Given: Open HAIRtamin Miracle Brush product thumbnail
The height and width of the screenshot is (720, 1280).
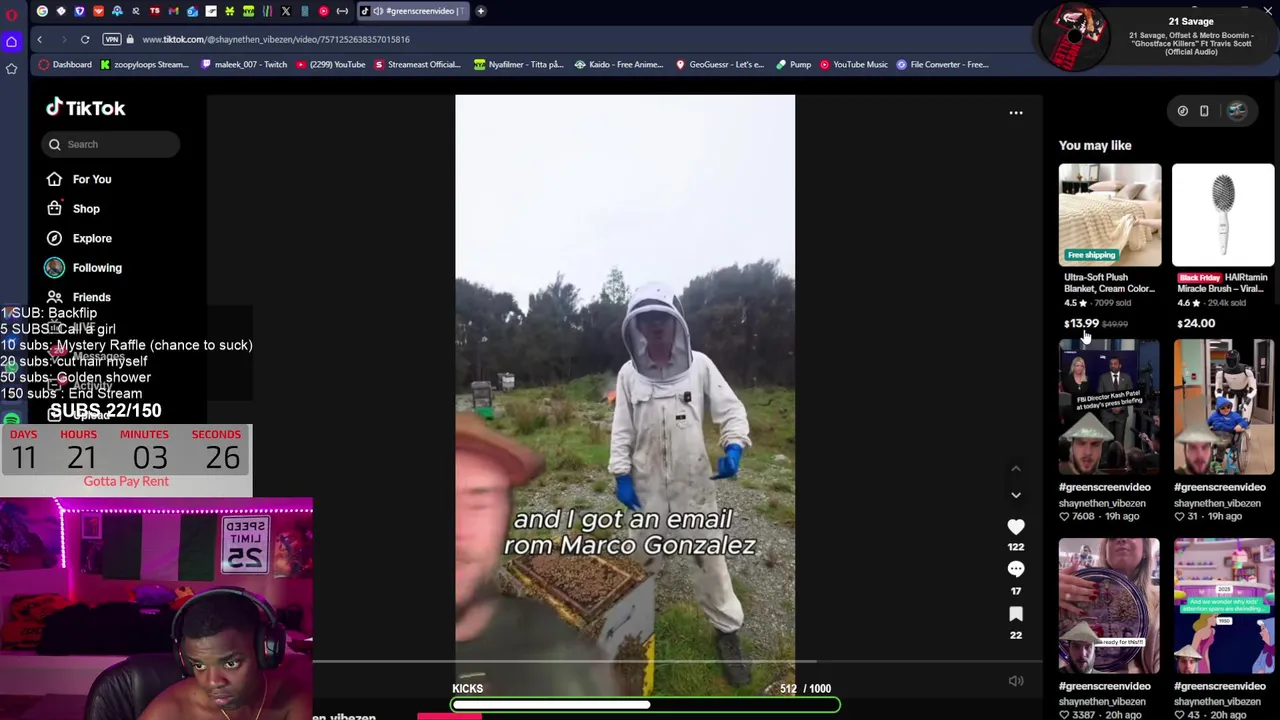Looking at the screenshot, I should click(1223, 215).
